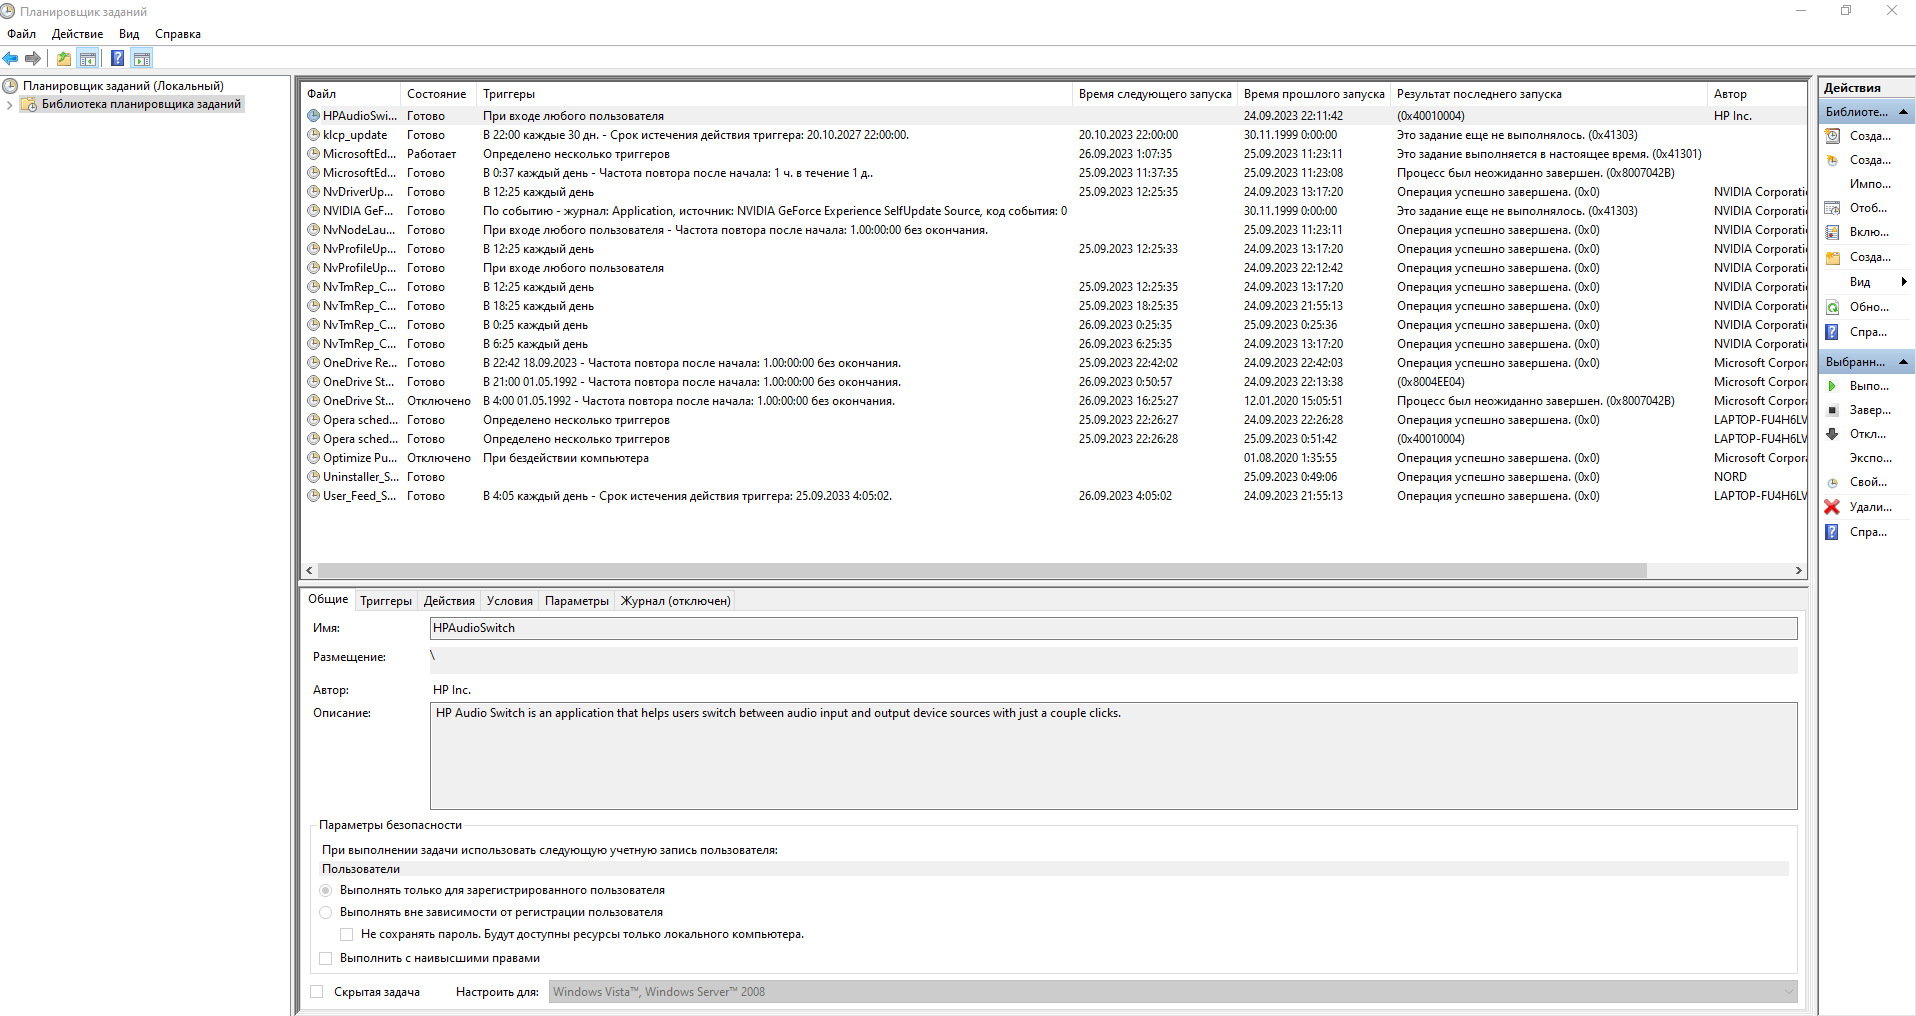The width and height of the screenshot is (1916, 1016).
Task: Sort by Время следующего запуска column header
Action: click(x=1155, y=94)
